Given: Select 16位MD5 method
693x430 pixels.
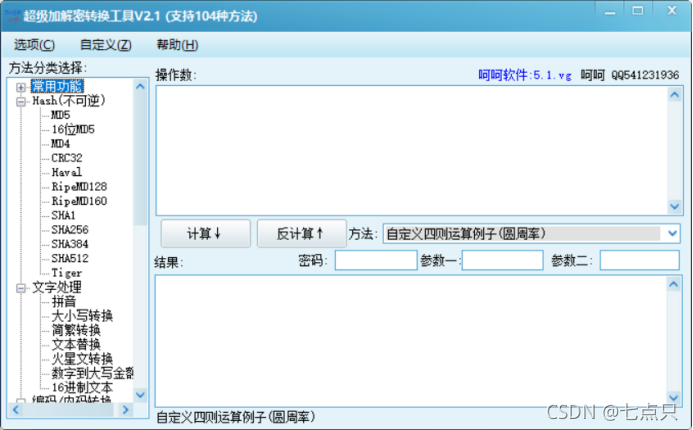Looking at the screenshot, I should (73, 129).
